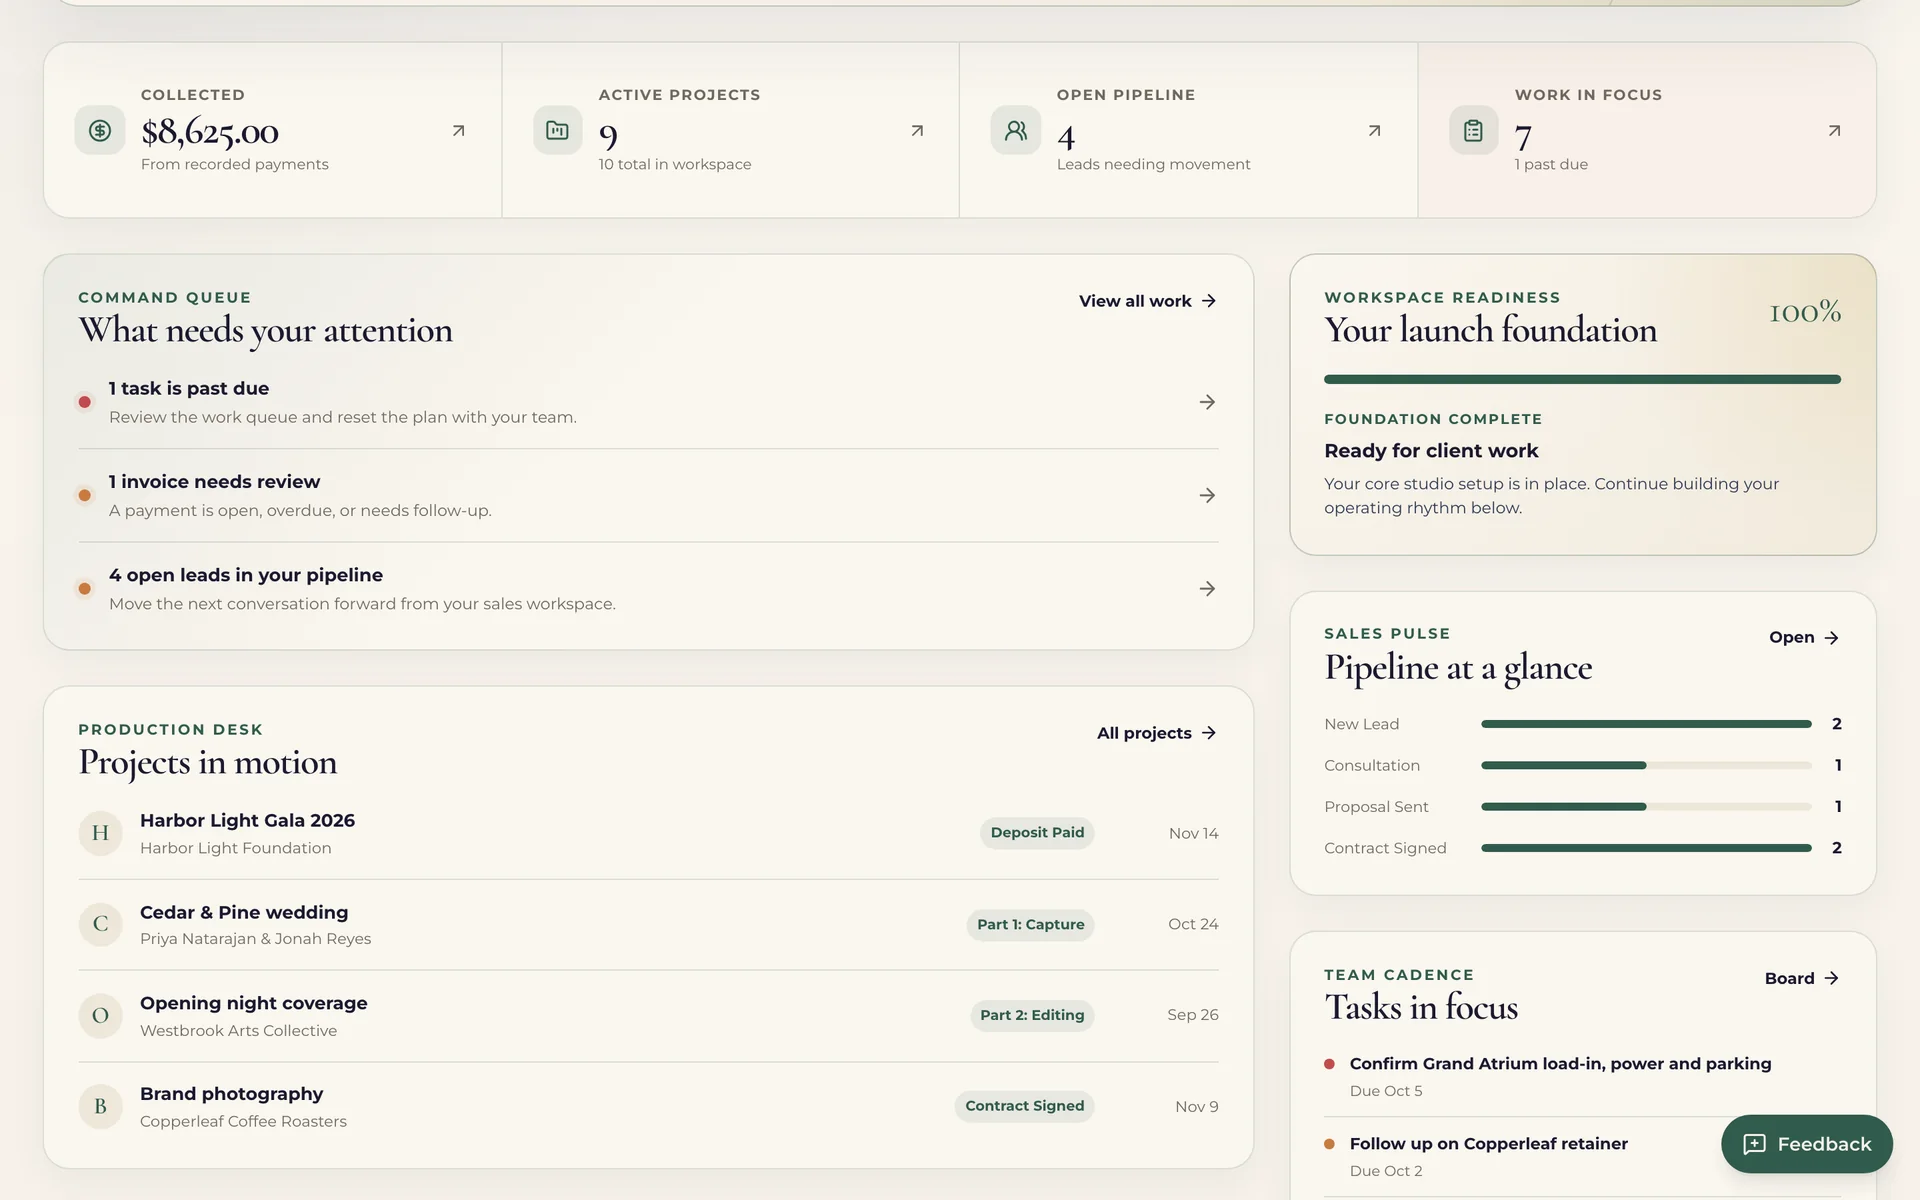Click the B avatar for Brand photography

coord(101,1107)
